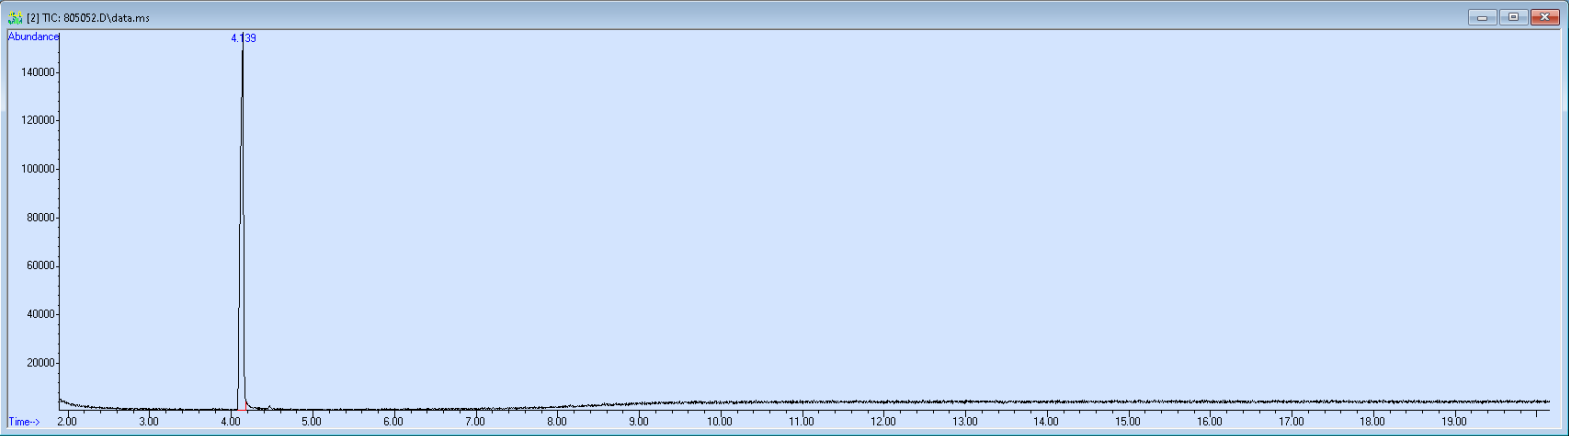This screenshot has width=1569, height=436.
Task: Click the chromatogram window icon in title bar
Action: (15, 17)
